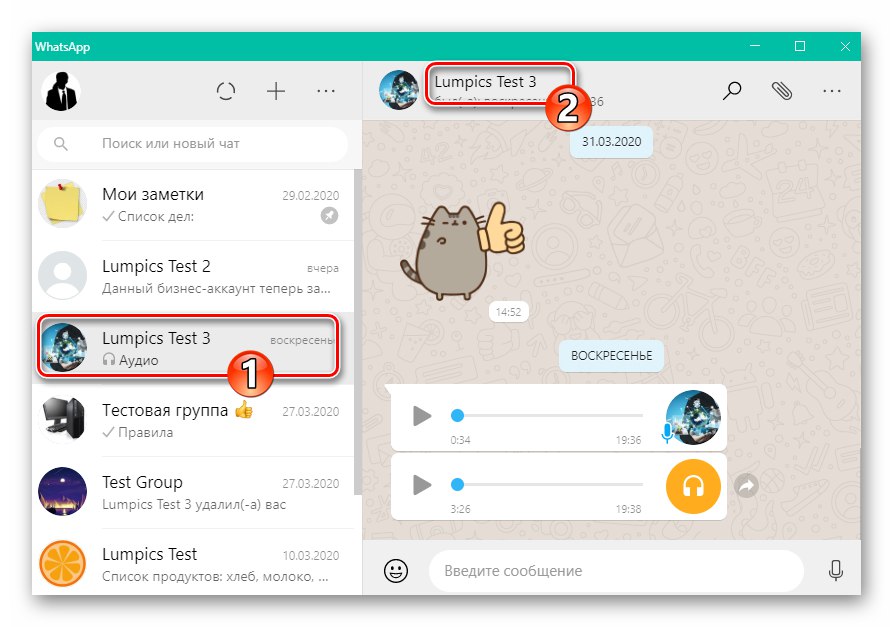Click sender avatar on voice message
This screenshot has width=893, height=627.
693,417
